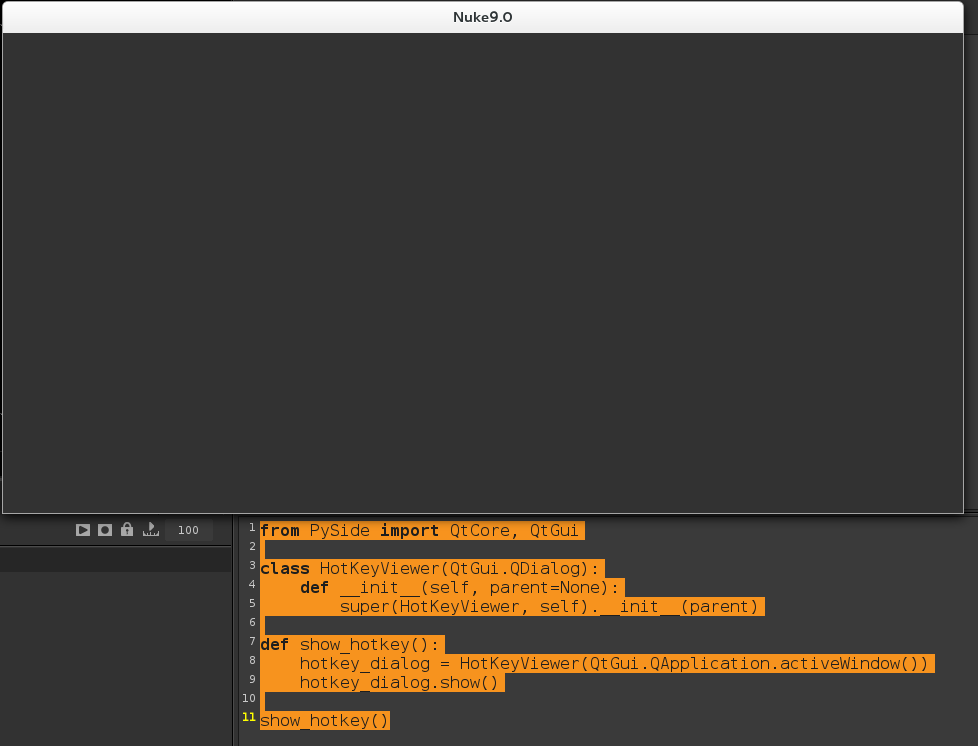This screenshot has width=978, height=746.
Task: Select the def show_hotkey() line
Action: pos(350,644)
